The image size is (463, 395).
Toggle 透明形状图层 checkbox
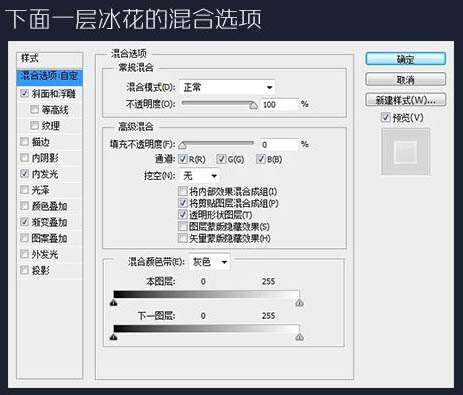click(x=183, y=215)
